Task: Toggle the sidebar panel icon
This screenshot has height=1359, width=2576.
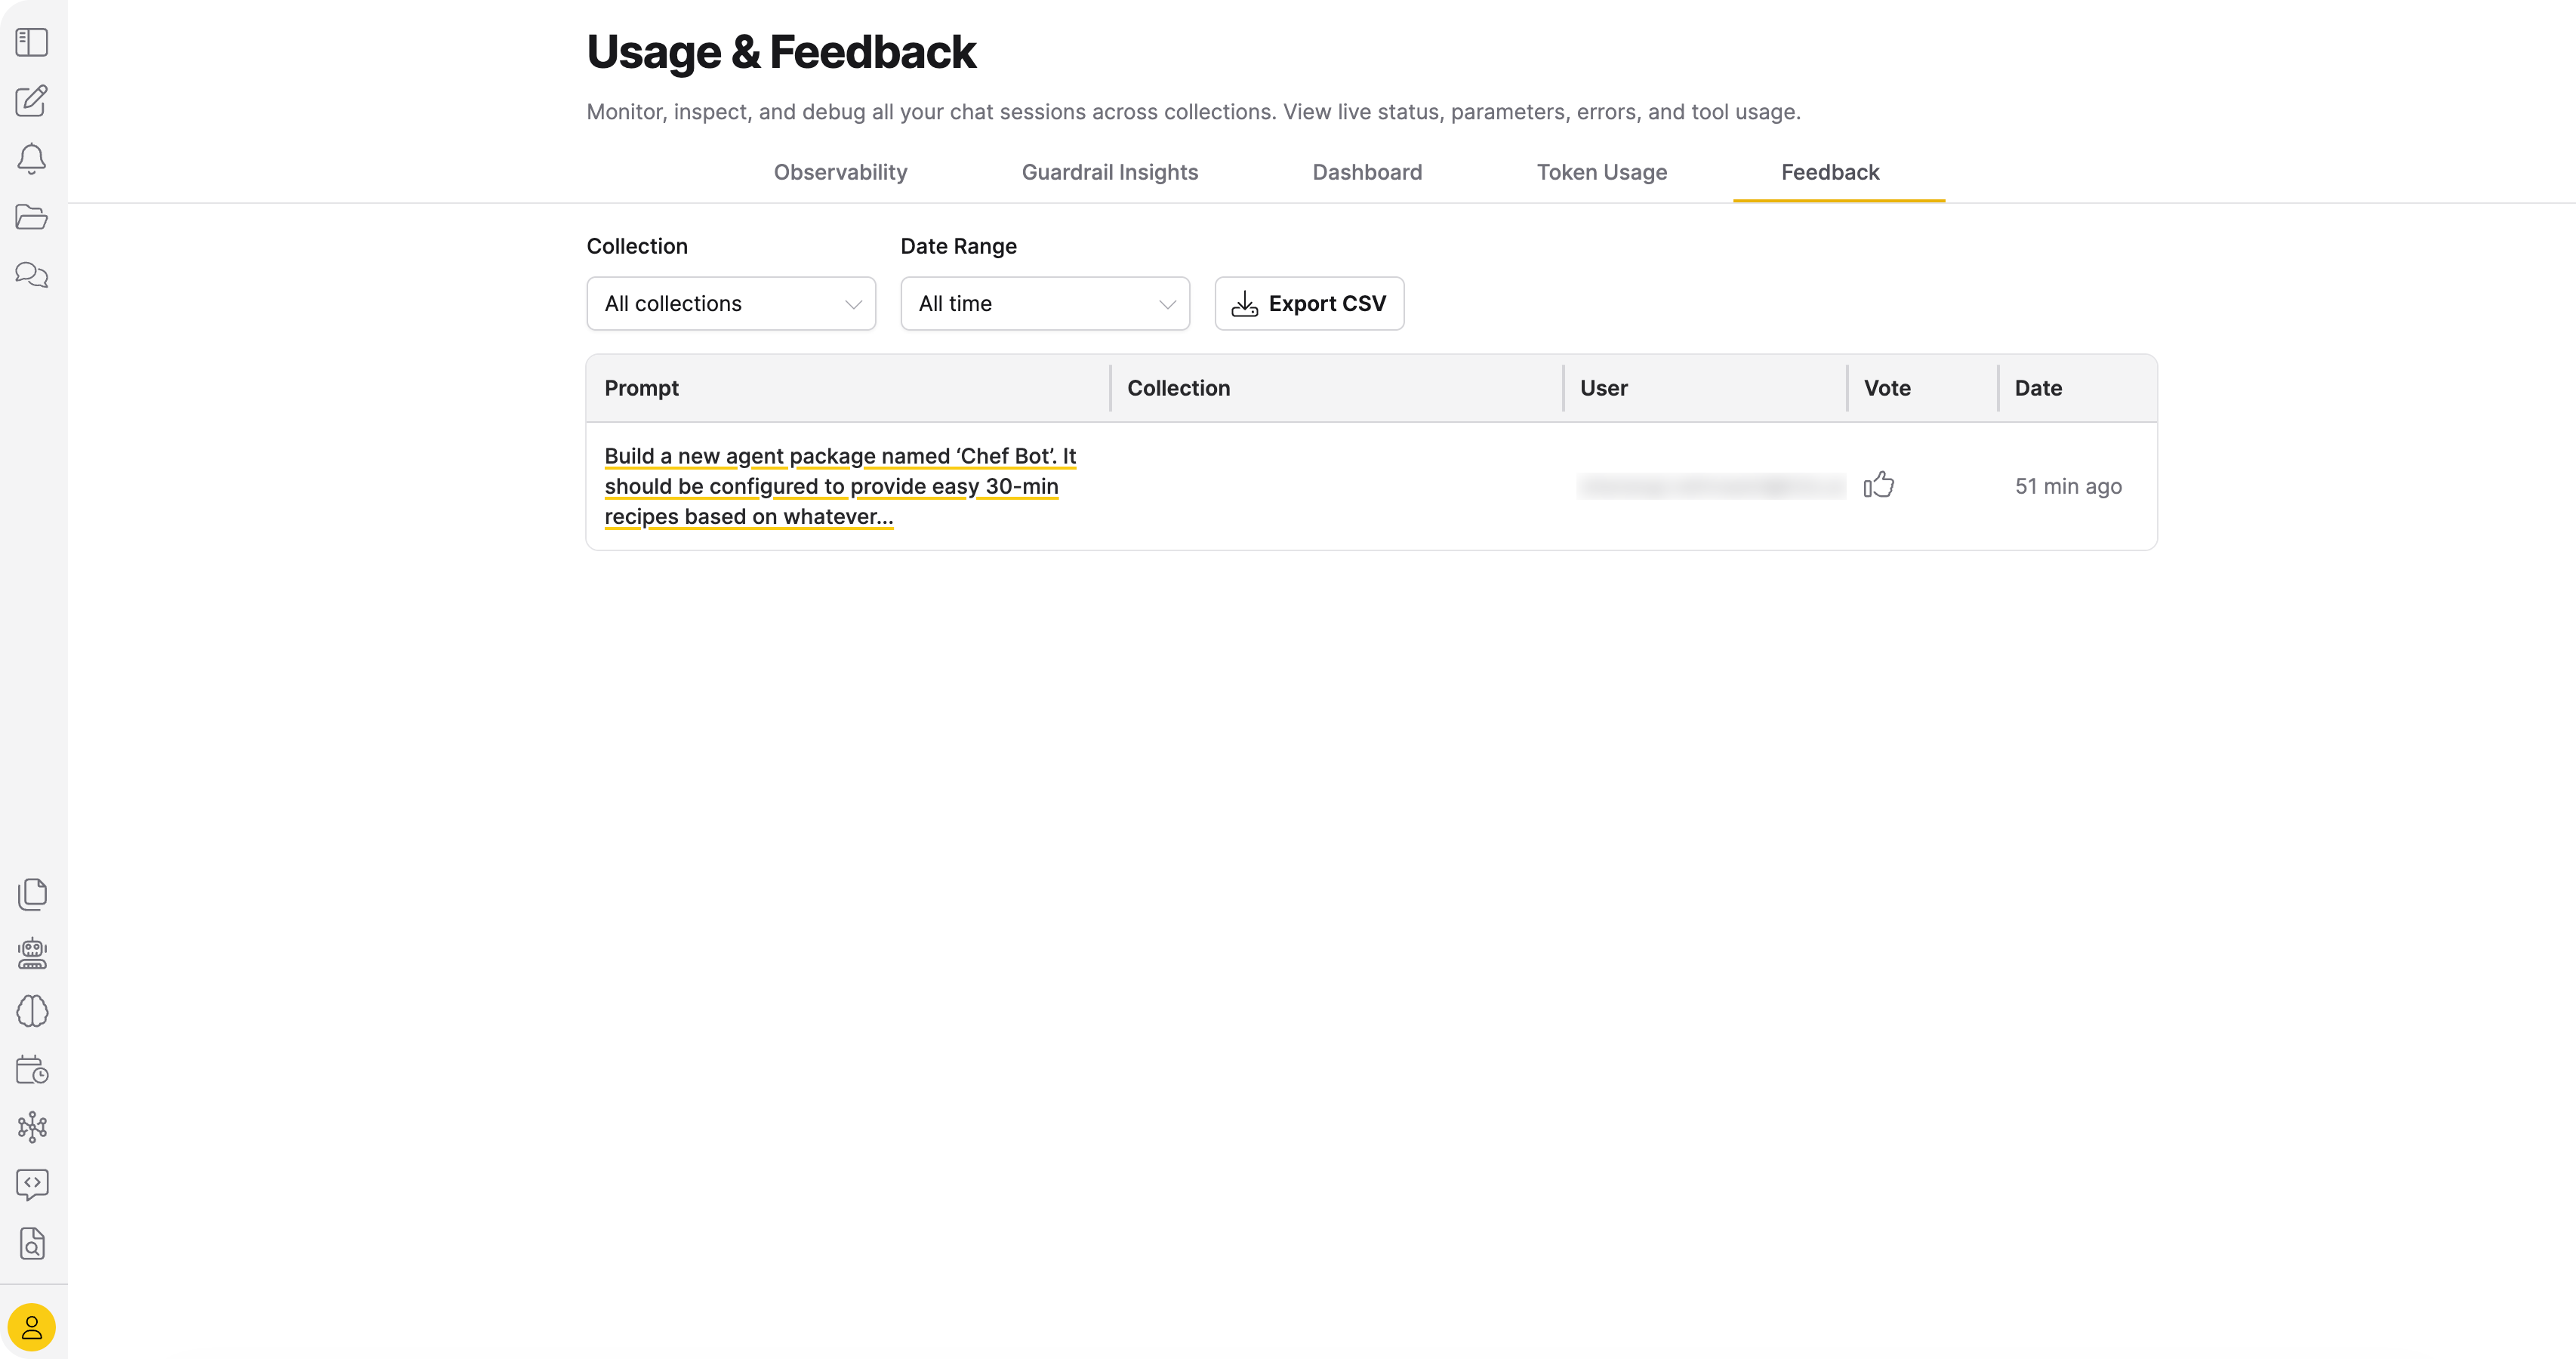Action: coord(32,42)
